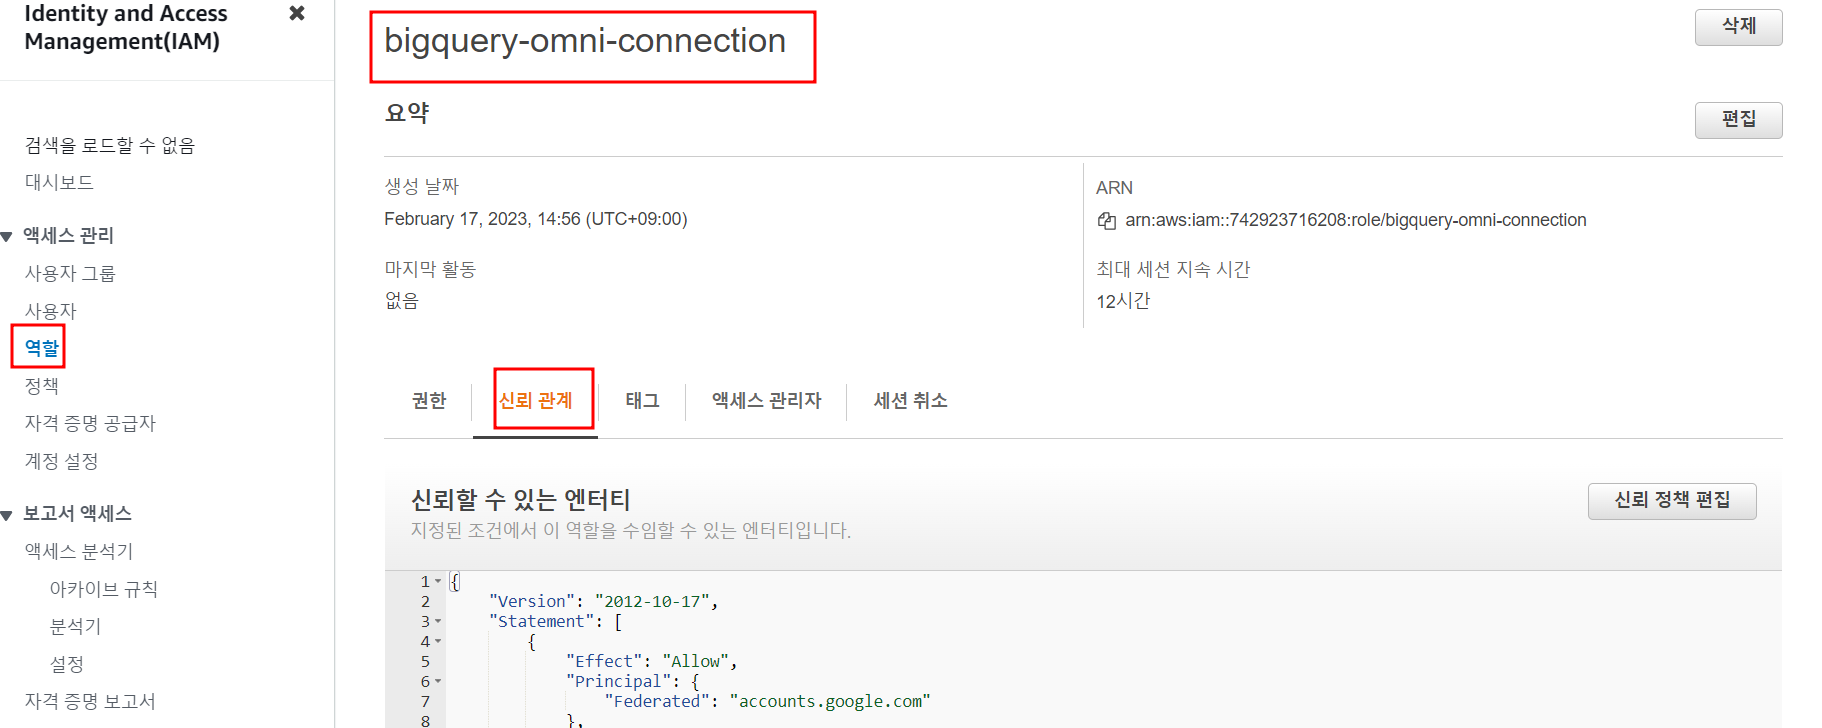Click the 신뢰할 수 있는 엔터티 heading

(x=521, y=500)
